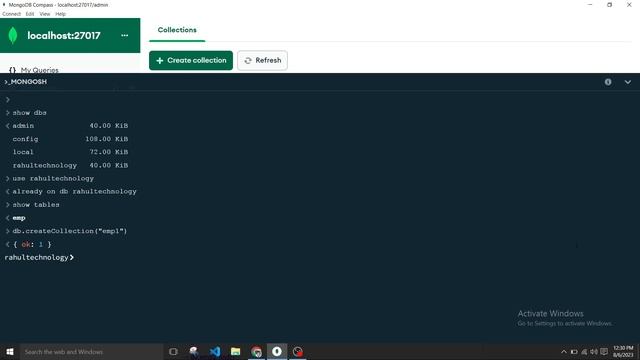Open Task View from taskbar

(x=173, y=351)
